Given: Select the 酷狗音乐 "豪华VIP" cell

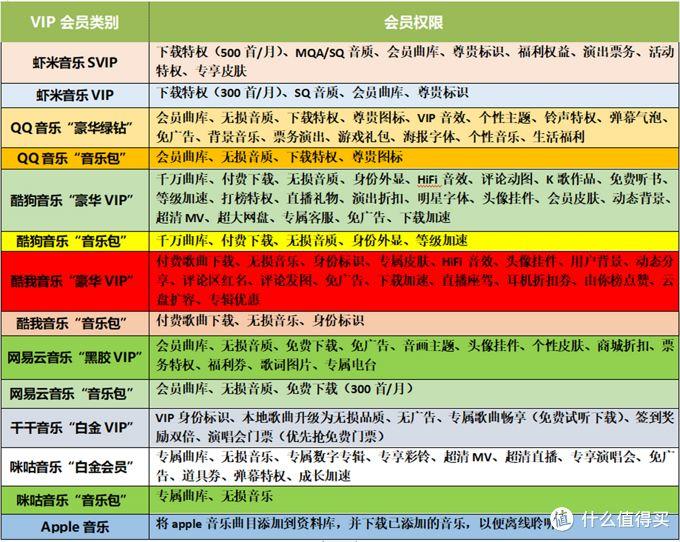Looking at the screenshot, I should click(x=75, y=200).
